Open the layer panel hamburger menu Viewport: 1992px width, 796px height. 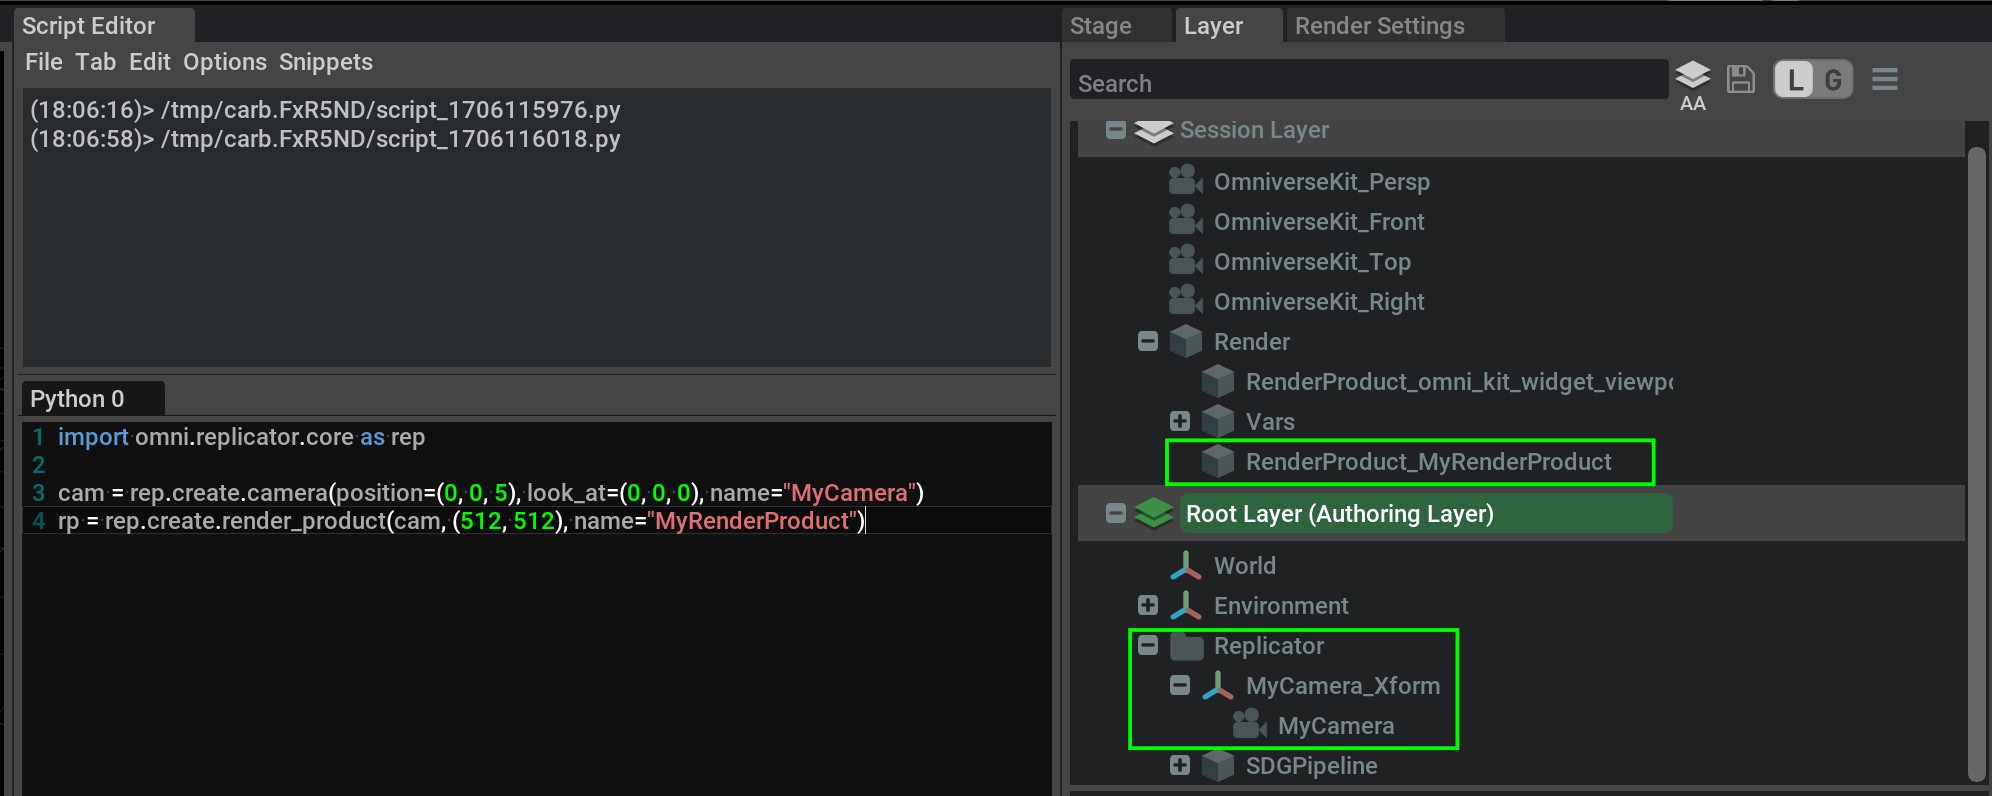[x=1885, y=79]
